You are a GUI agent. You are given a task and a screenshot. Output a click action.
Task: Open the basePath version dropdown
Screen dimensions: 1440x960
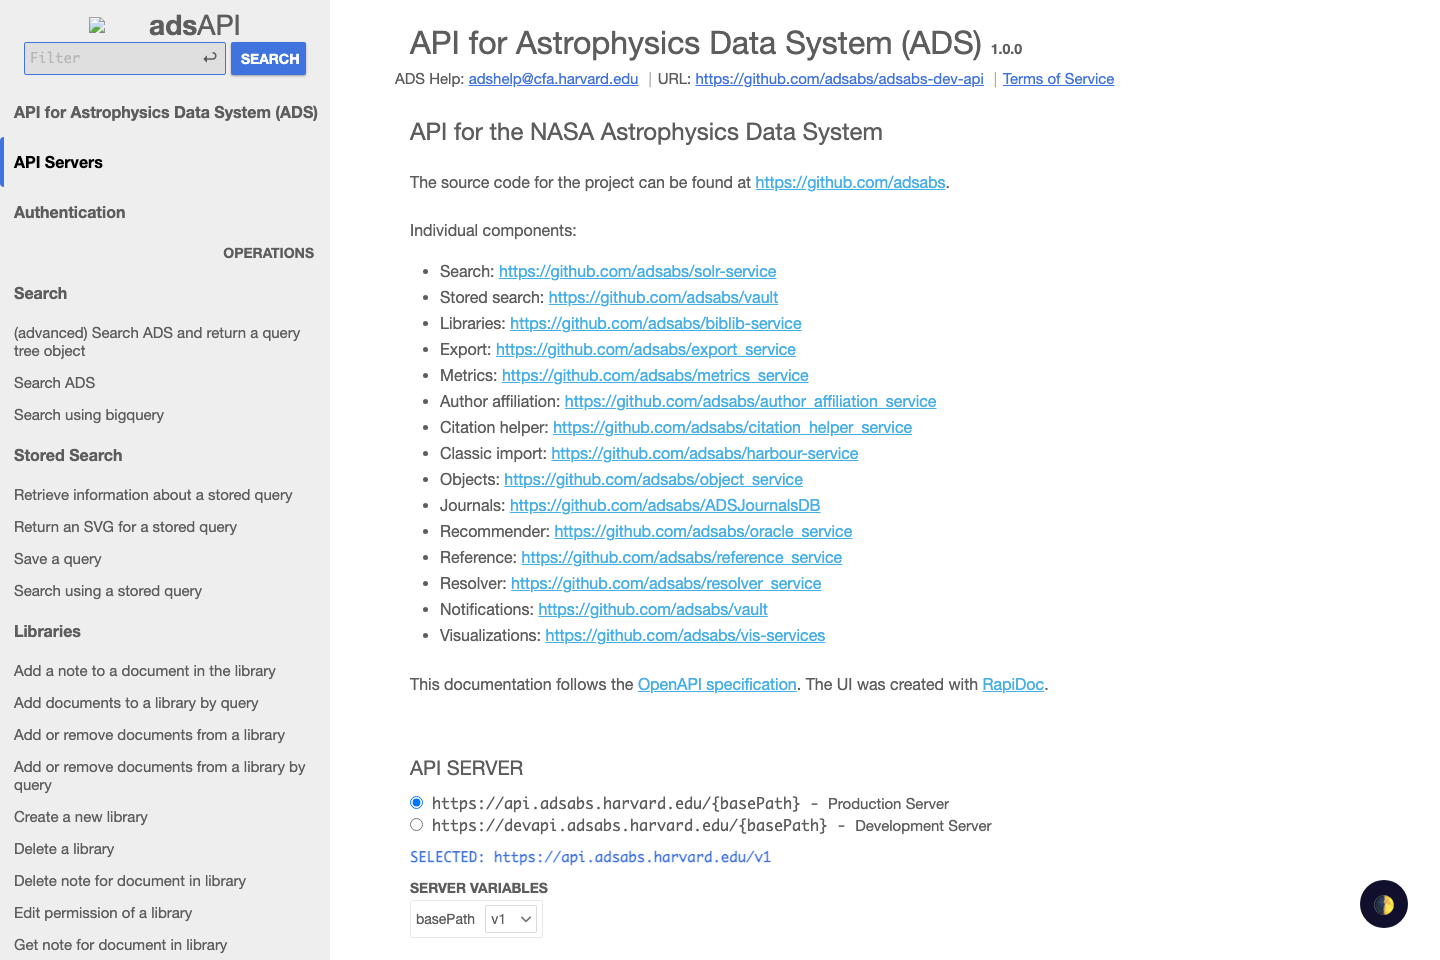coord(511,918)
